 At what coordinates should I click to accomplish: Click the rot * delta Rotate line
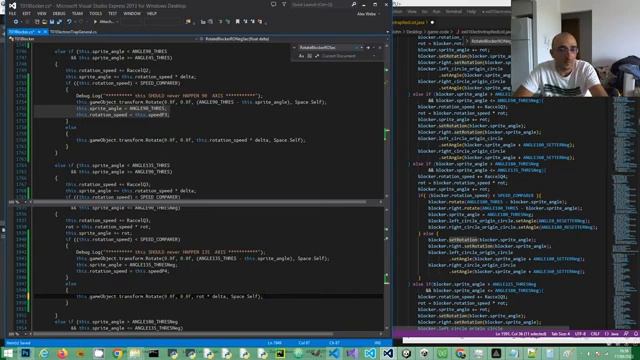pos(169,296)
